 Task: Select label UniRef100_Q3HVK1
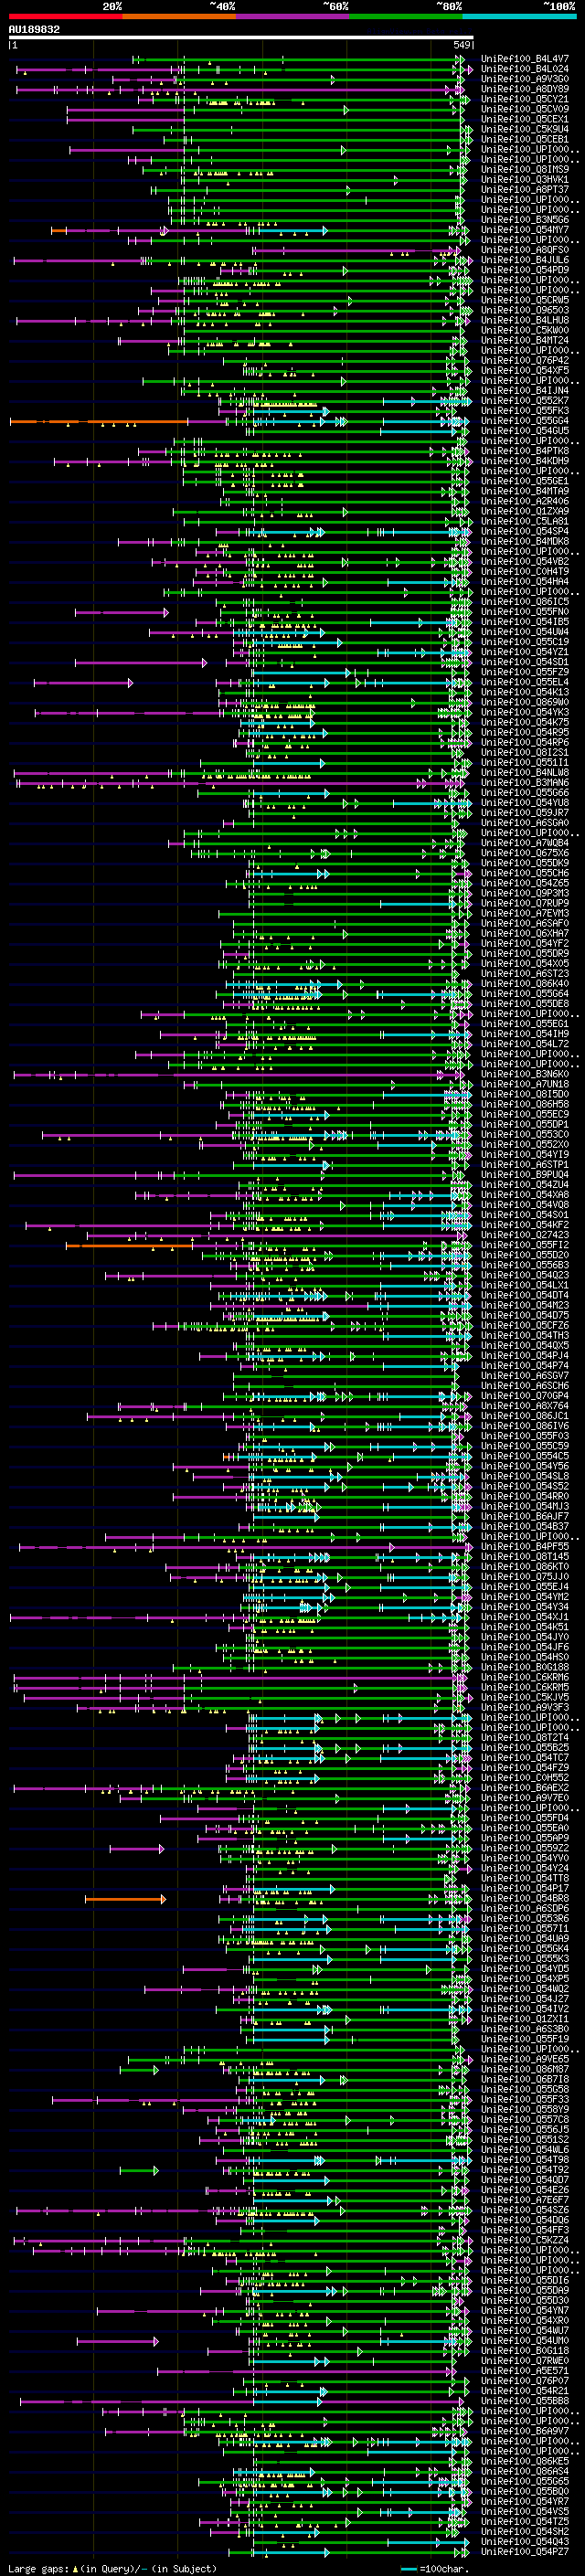coord(525,180)
